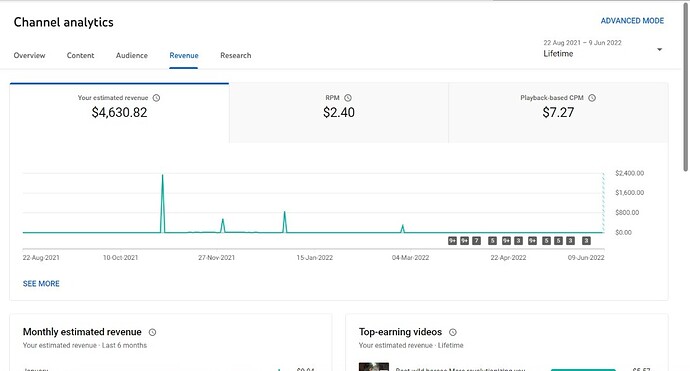The height and width of the screenshot is (371, 690).
Task: Select Your estimated revenue $4,630.82 card
Action: (119, 113)
